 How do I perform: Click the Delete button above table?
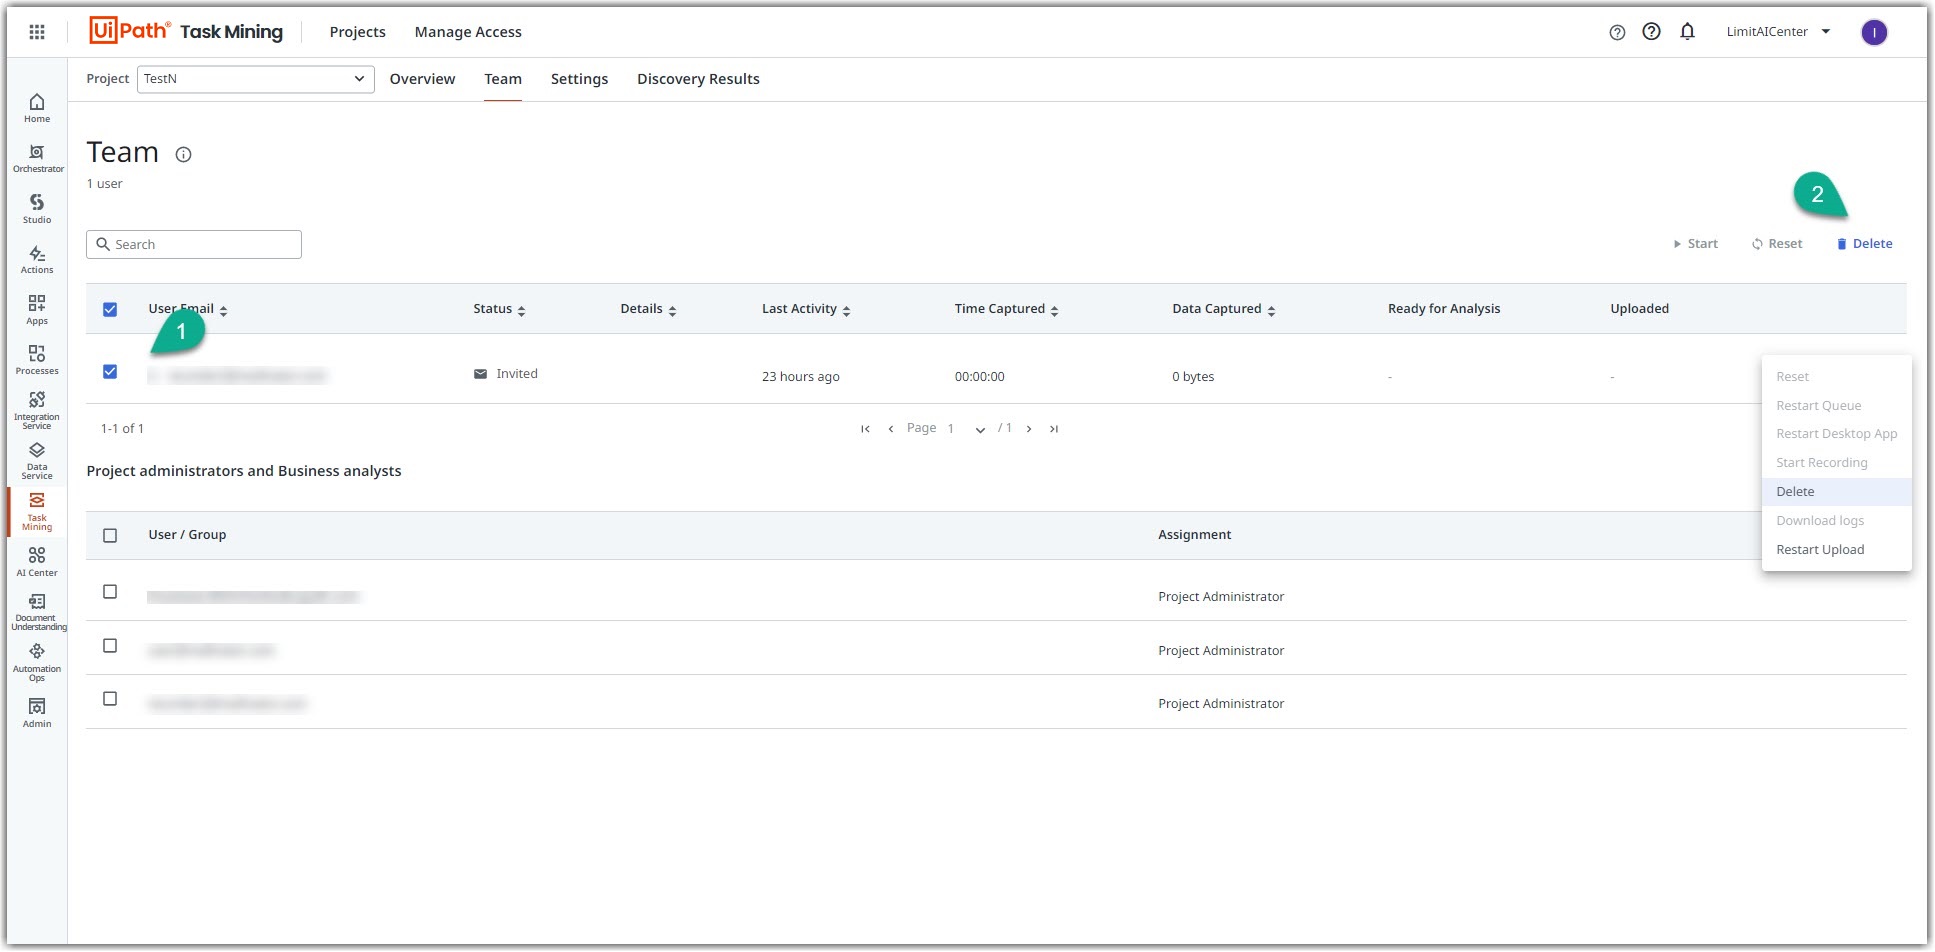point(1864,244)
